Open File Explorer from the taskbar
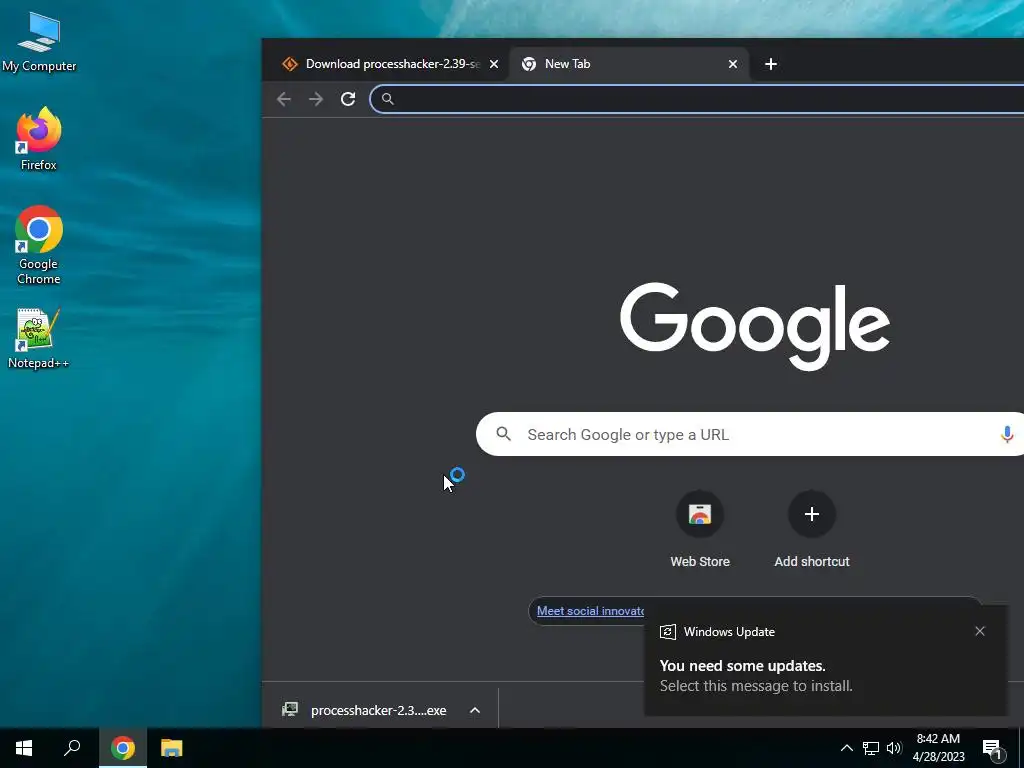Image resolution: width=1024 pixels, height=768 pixels. pos(172,748)
